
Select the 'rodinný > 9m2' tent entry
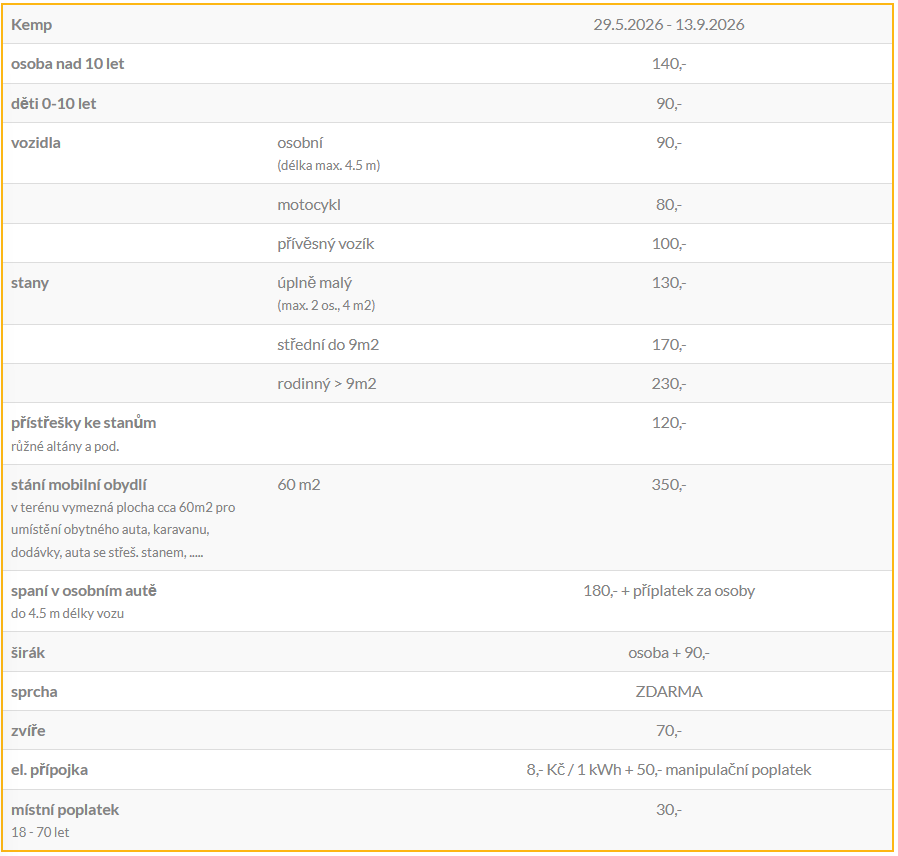coord(327,383)
